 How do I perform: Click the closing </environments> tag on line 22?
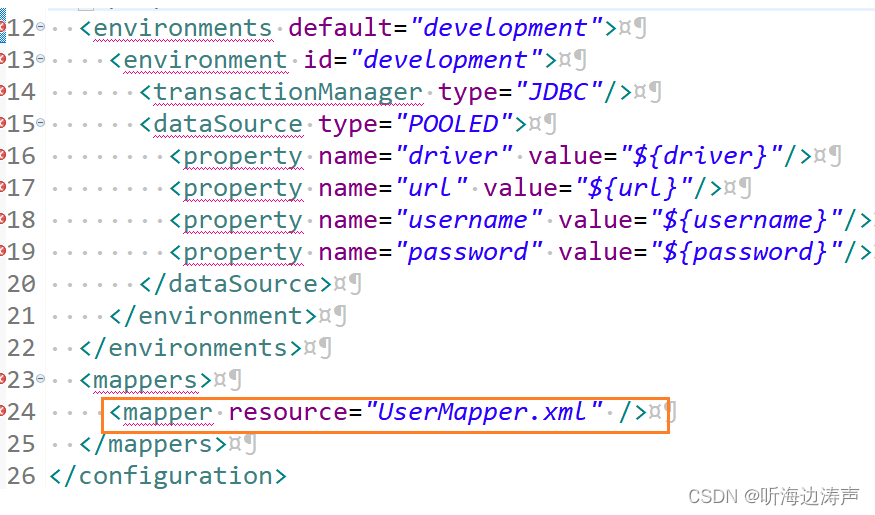pyautogui.click(x=191, y=348)
